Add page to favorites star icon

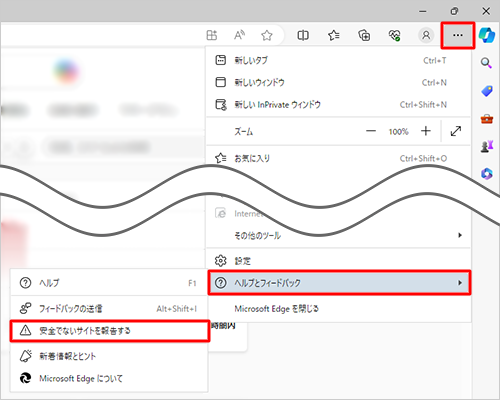coord(267,35)
